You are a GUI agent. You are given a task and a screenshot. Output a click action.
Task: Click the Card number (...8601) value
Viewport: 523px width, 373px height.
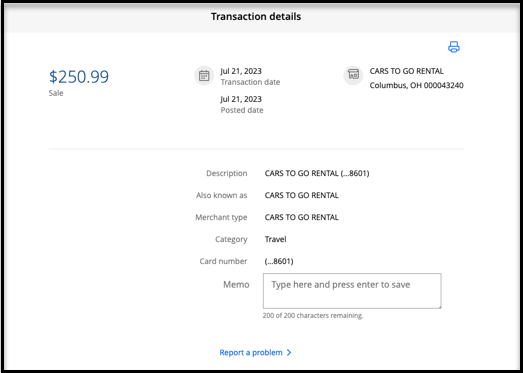coord(279,261)
